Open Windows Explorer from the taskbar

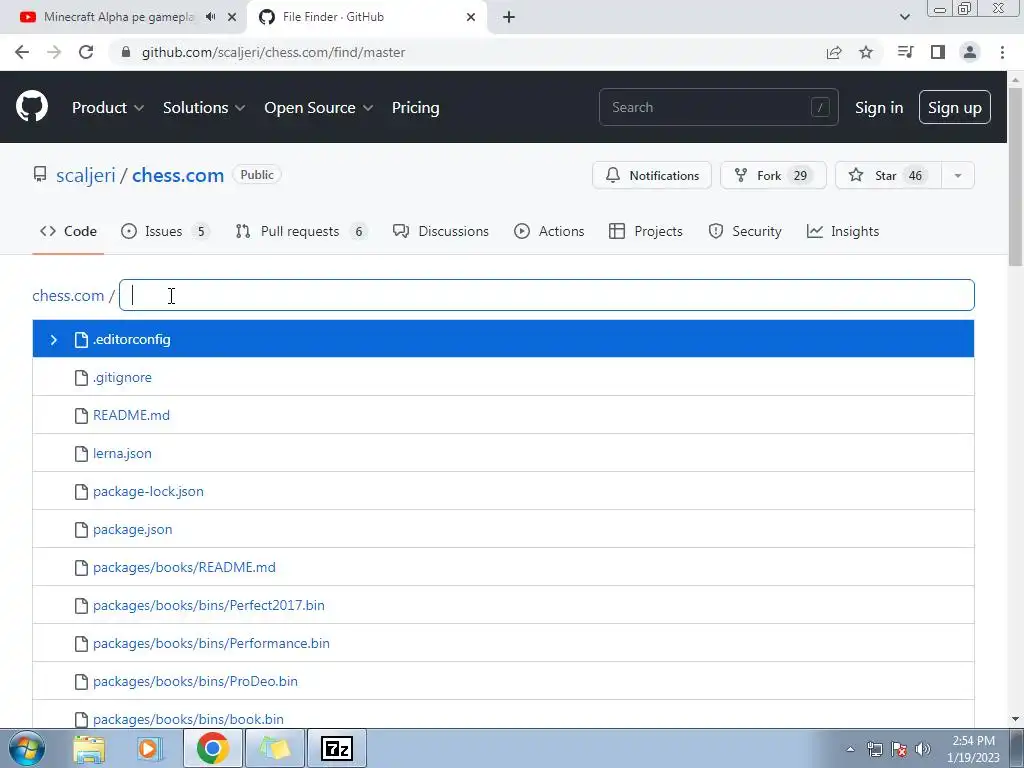pyautogui.click(x=89, y=748)
